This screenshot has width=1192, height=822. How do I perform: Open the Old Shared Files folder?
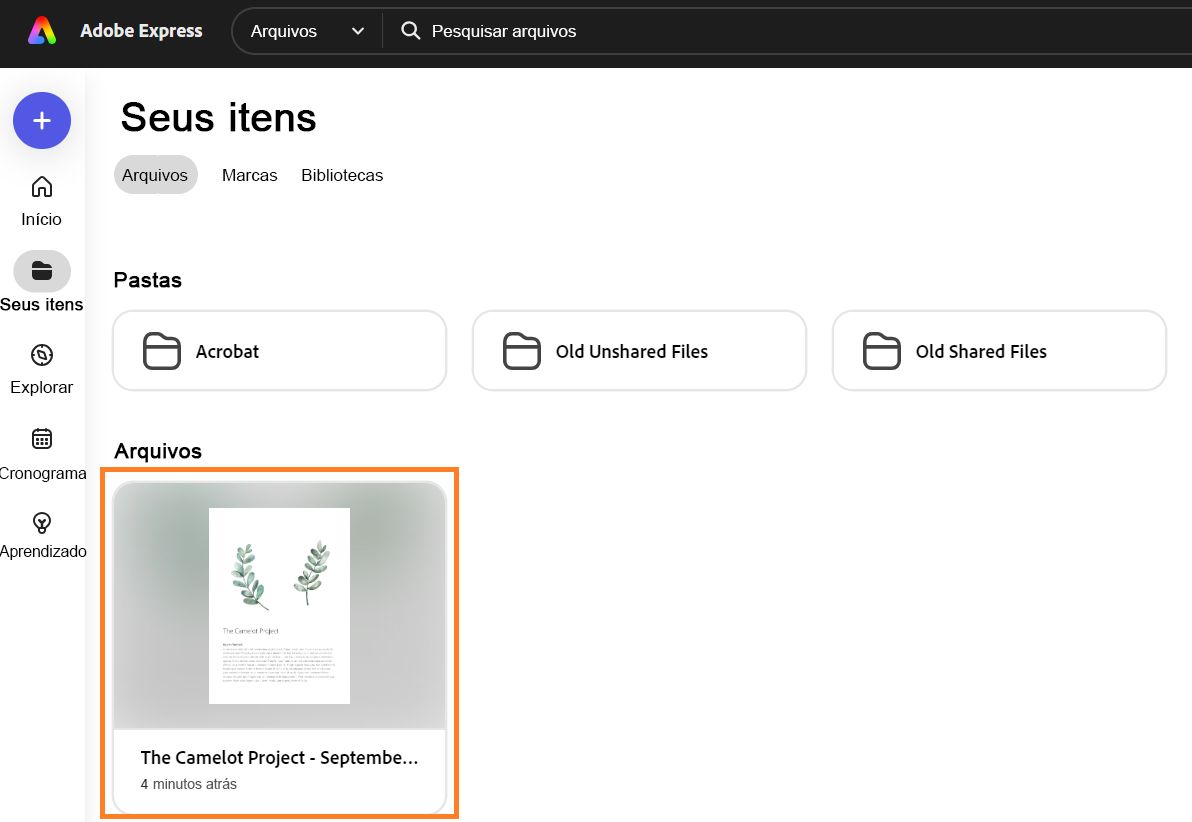tap(999, 351)
